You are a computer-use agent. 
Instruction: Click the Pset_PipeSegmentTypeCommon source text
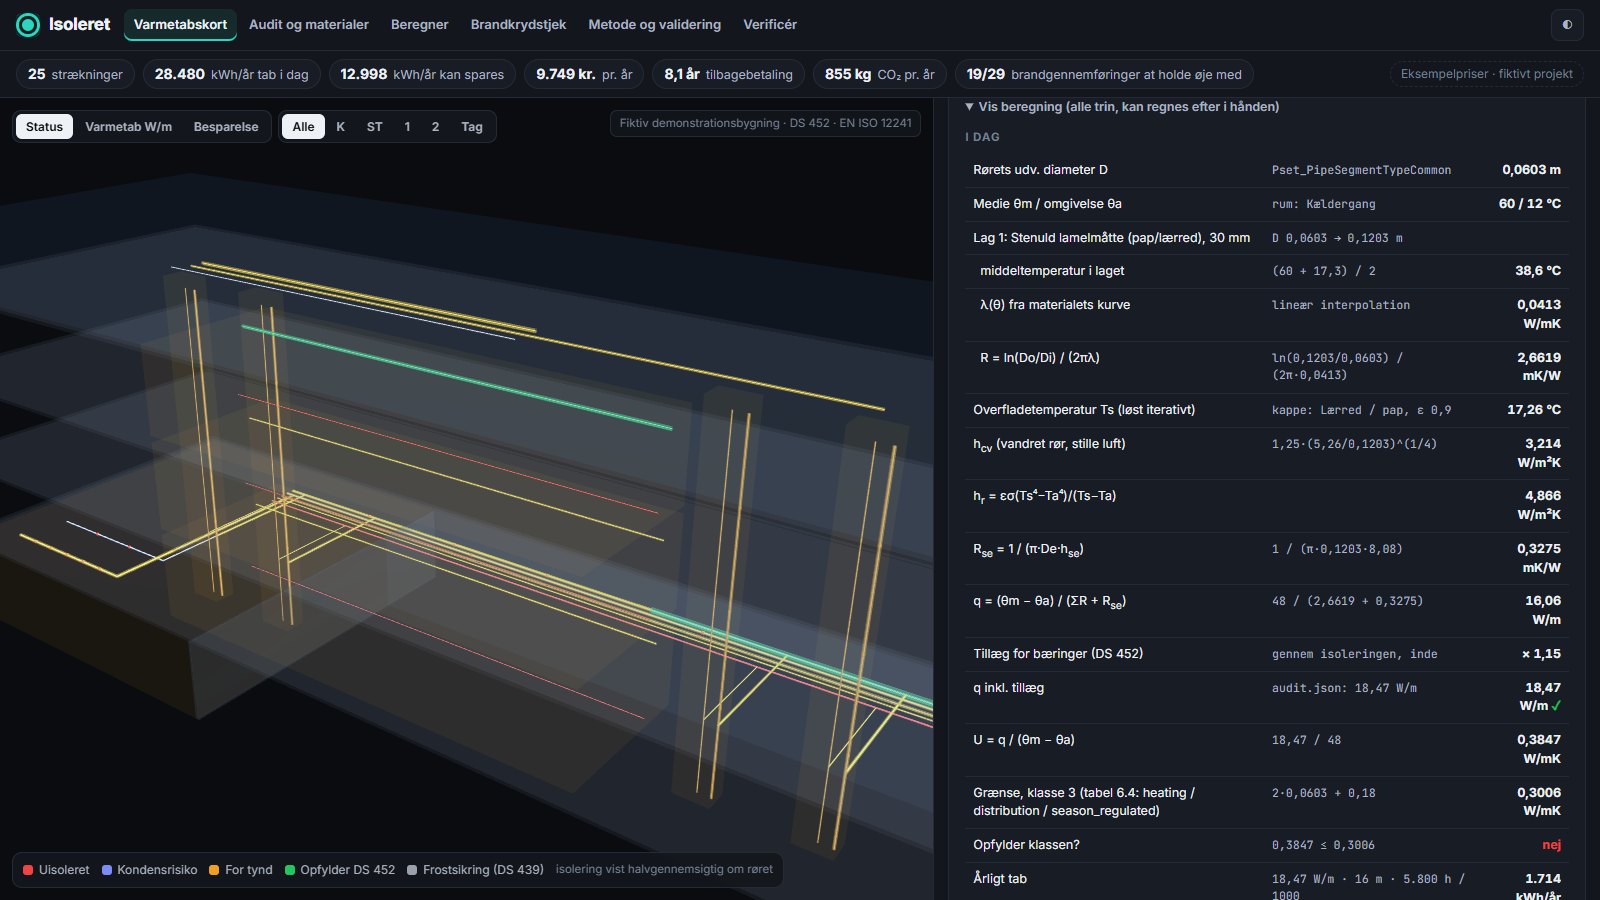[x=1361, y=170]
